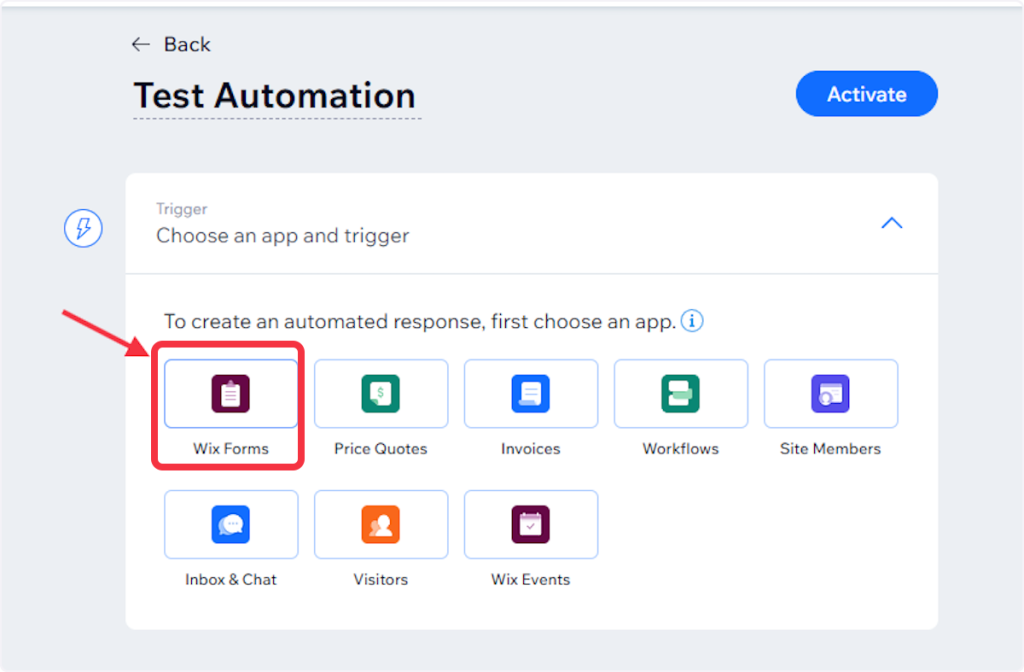Go back using the Back link text
This screenshot has width=1024, height=672.
(x=187, y=45)
